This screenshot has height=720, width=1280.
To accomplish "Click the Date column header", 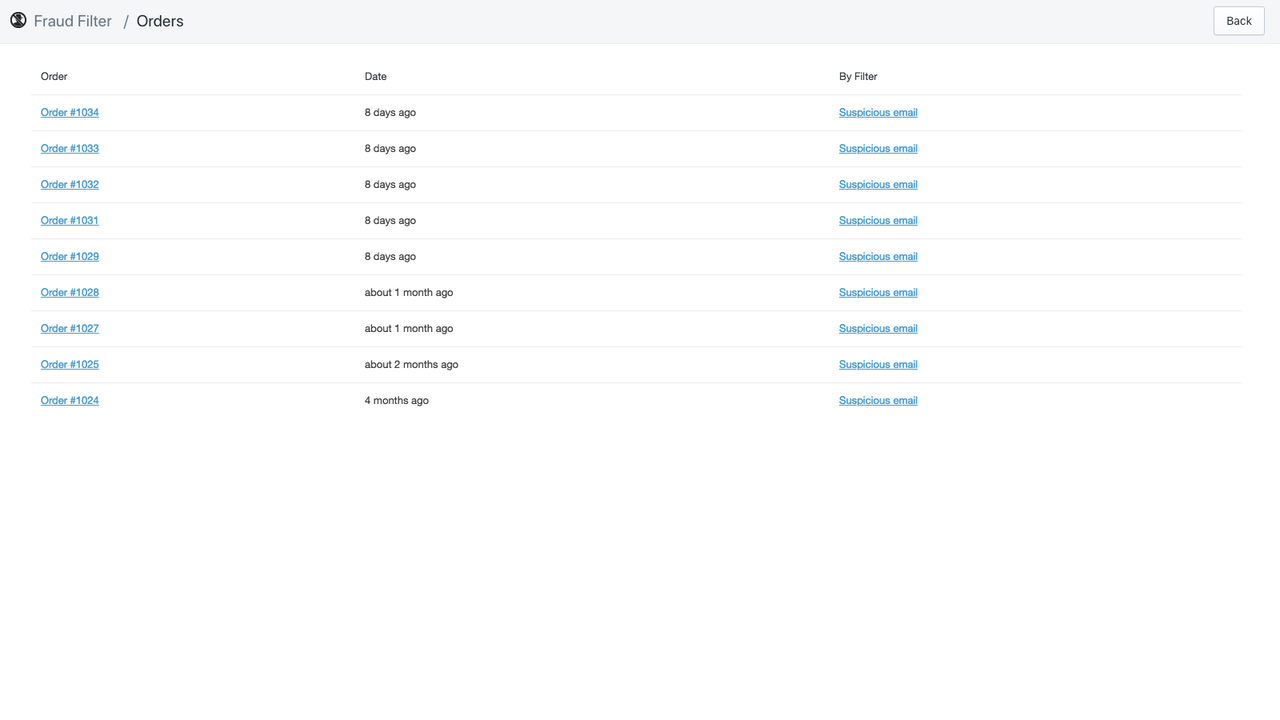I will (x=375, y=76).
